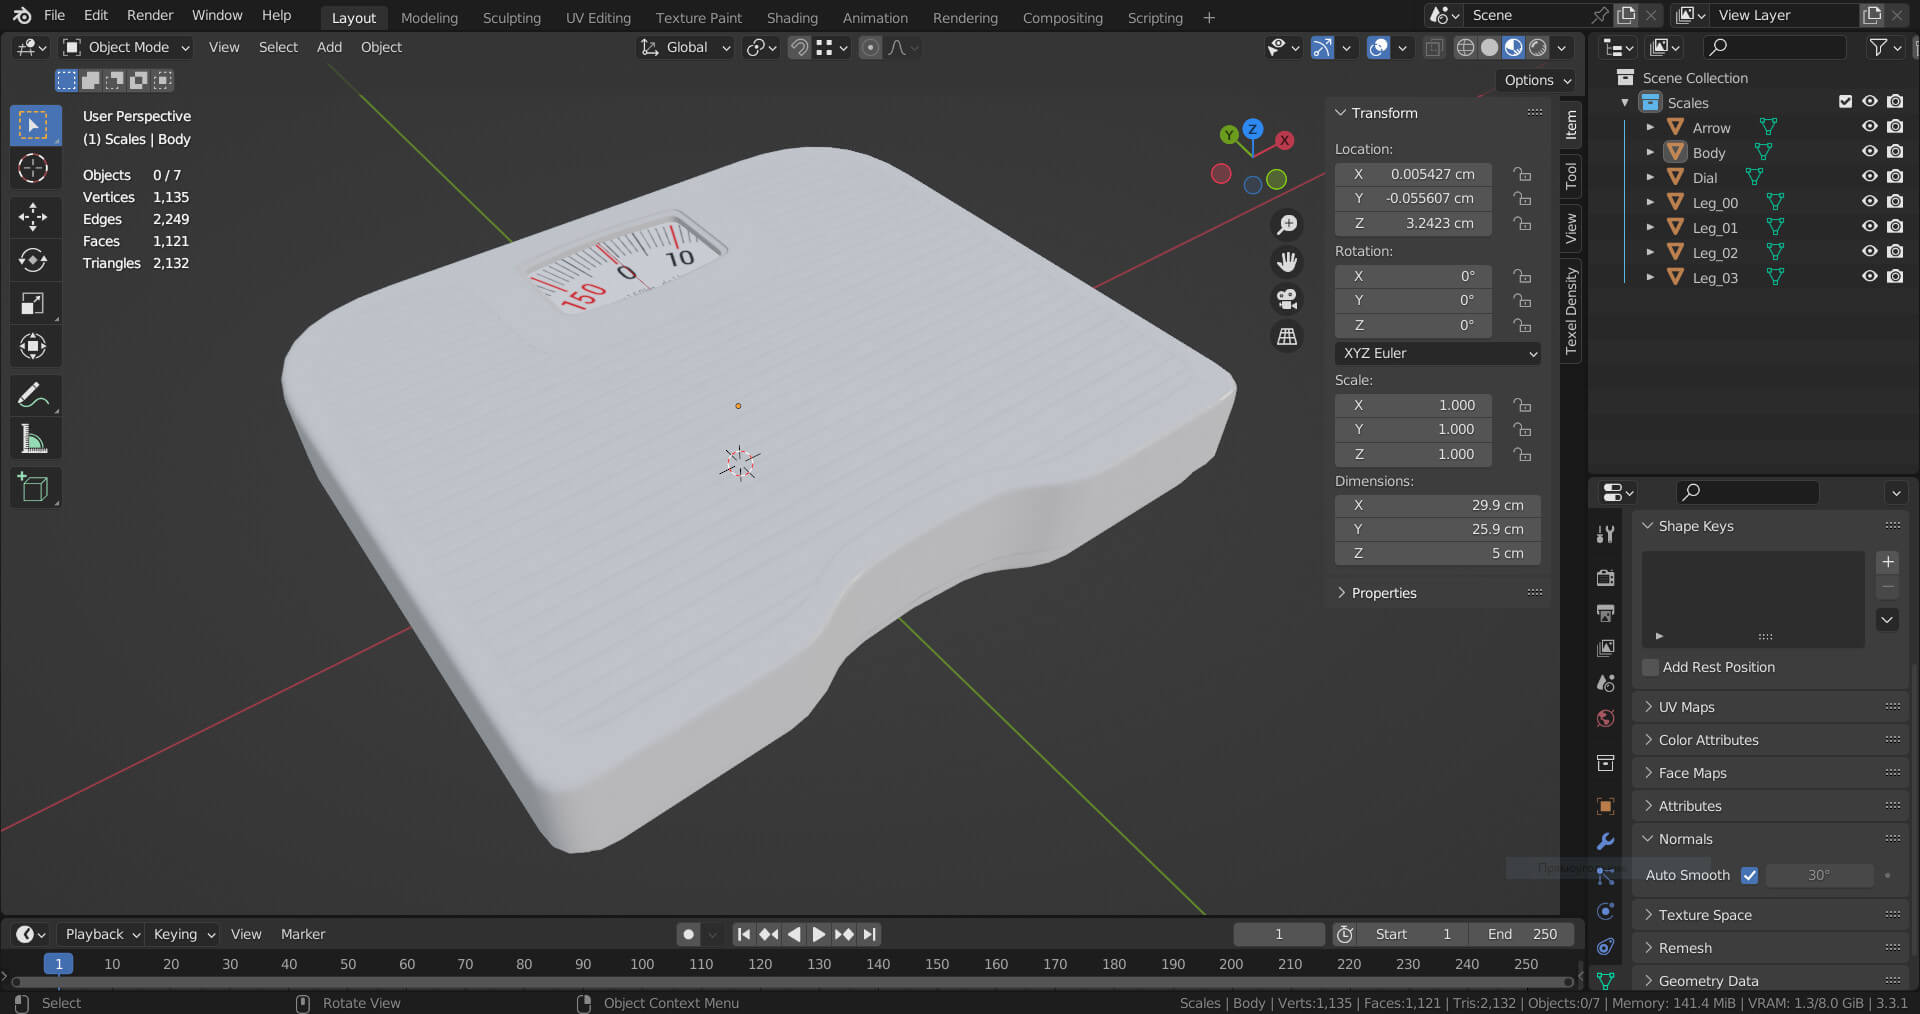Click the Auto Smooth angle slider
This screenshot has width=1920, height=1014.
(x=1819, y=875)
